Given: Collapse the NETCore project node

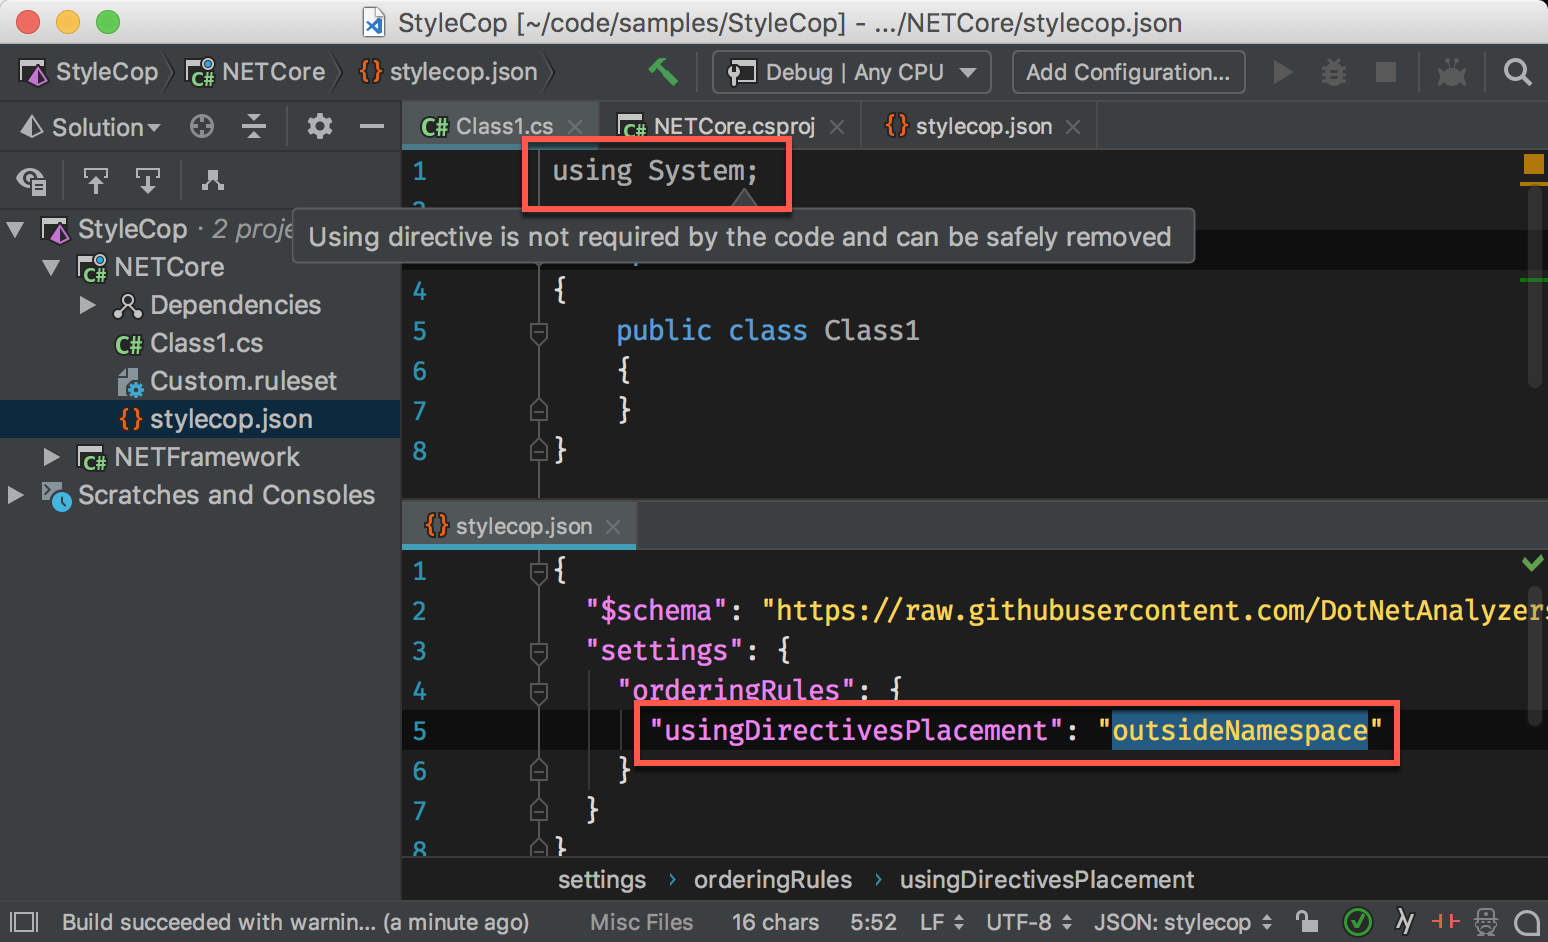Looking at the screenshot, I should [51, 267].
